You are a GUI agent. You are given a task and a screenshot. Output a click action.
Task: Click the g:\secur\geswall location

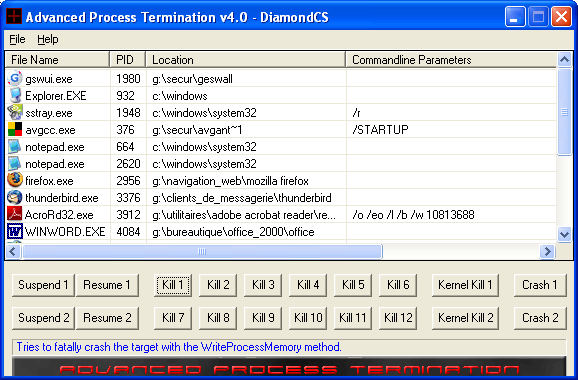(x=192, y=79)
